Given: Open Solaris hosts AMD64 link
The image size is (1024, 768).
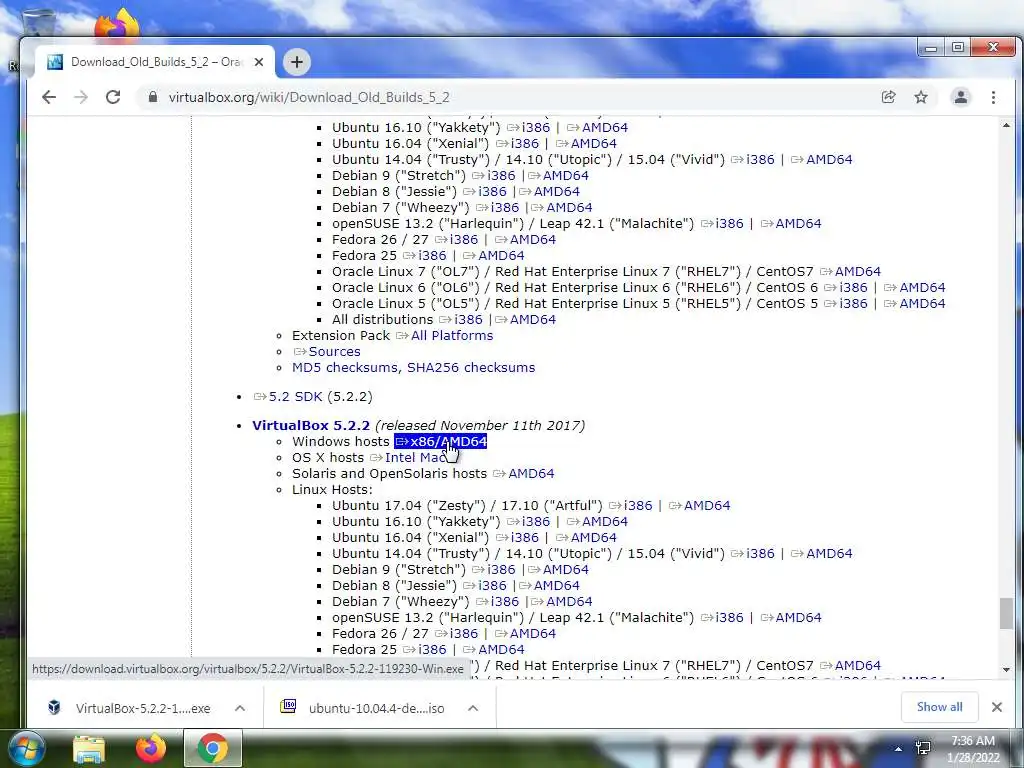Looking at the screenshot, I should 524,473.
